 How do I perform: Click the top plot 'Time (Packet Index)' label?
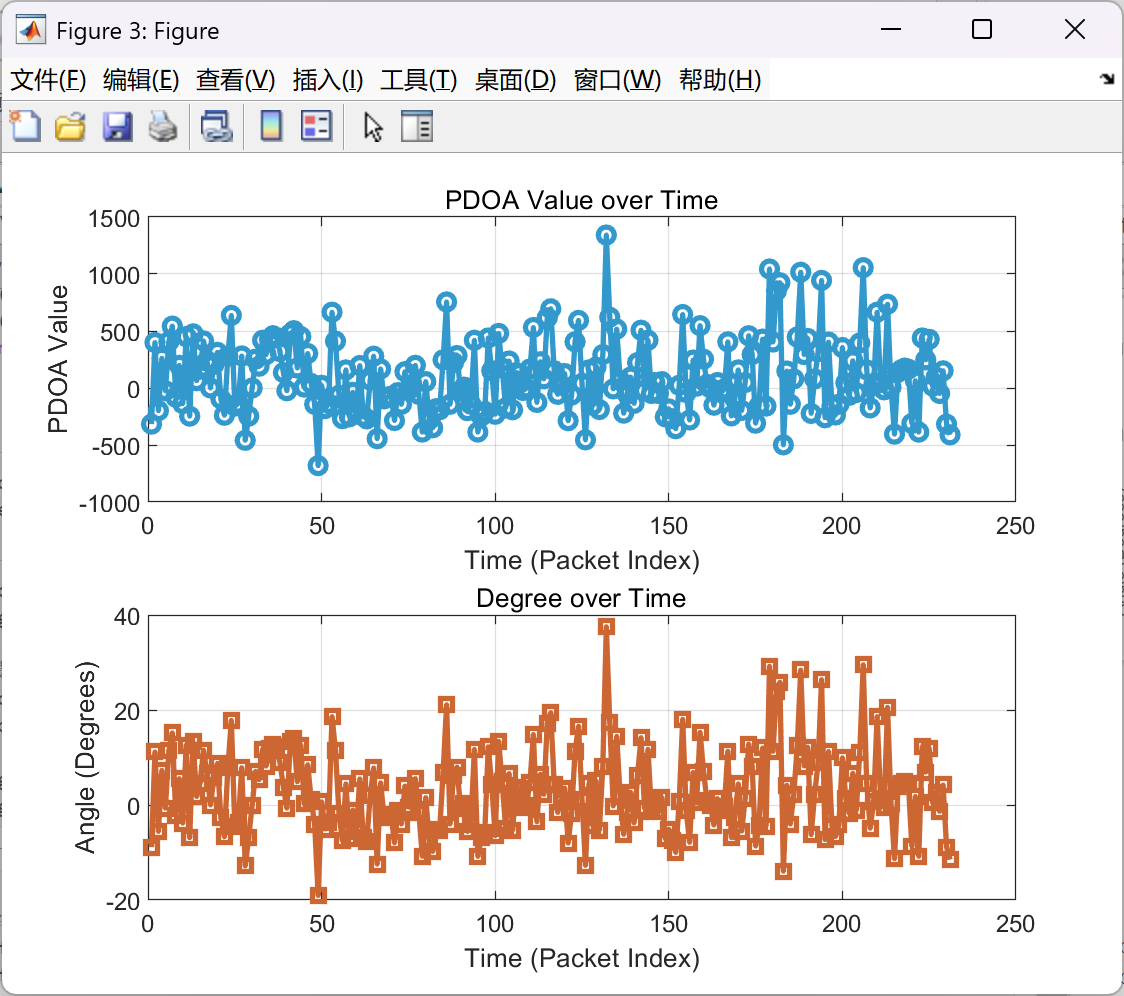tap(582, 560)
